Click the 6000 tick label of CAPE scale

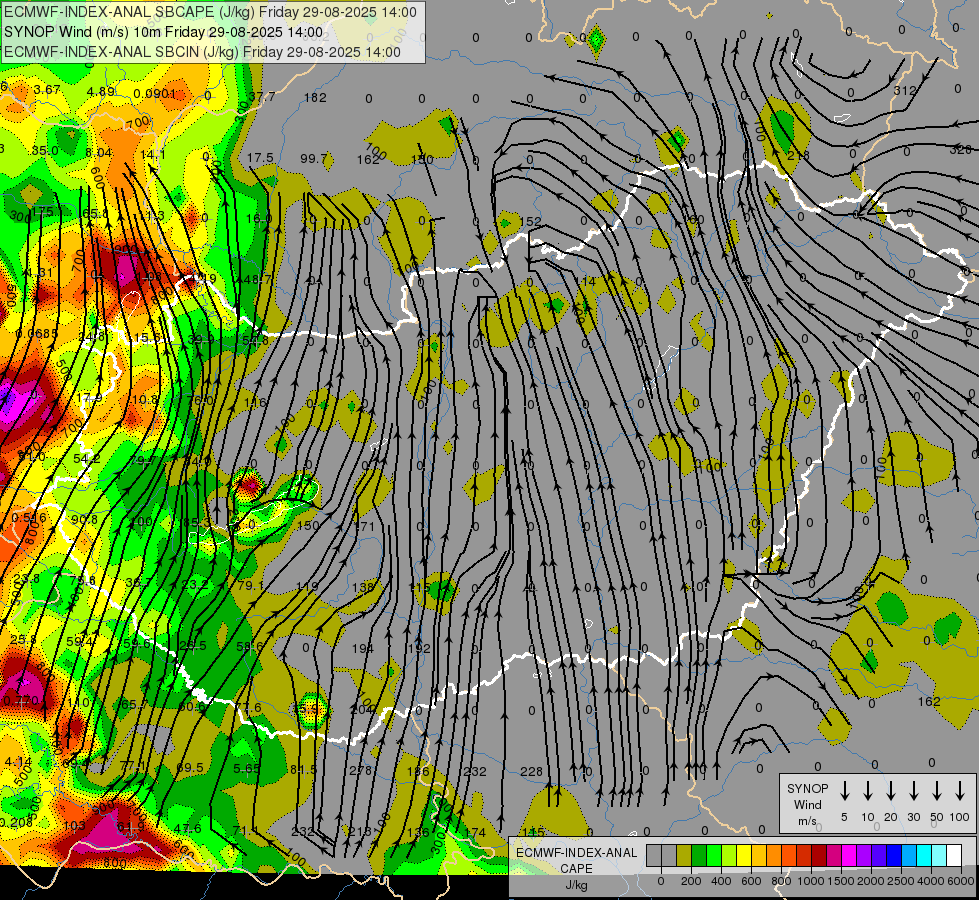[961, 881]
